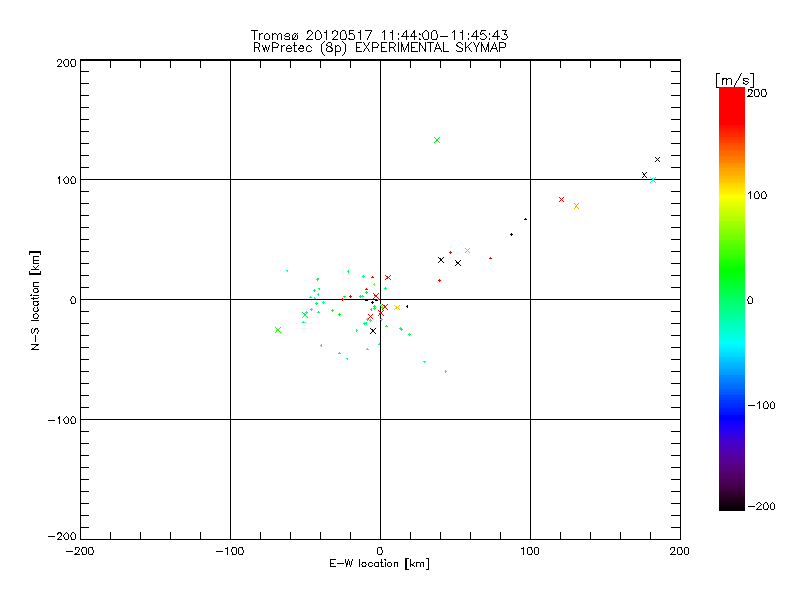Screen dimensions: 800x600
Task: Click the isolated green X marker near top
Action: 437,140
